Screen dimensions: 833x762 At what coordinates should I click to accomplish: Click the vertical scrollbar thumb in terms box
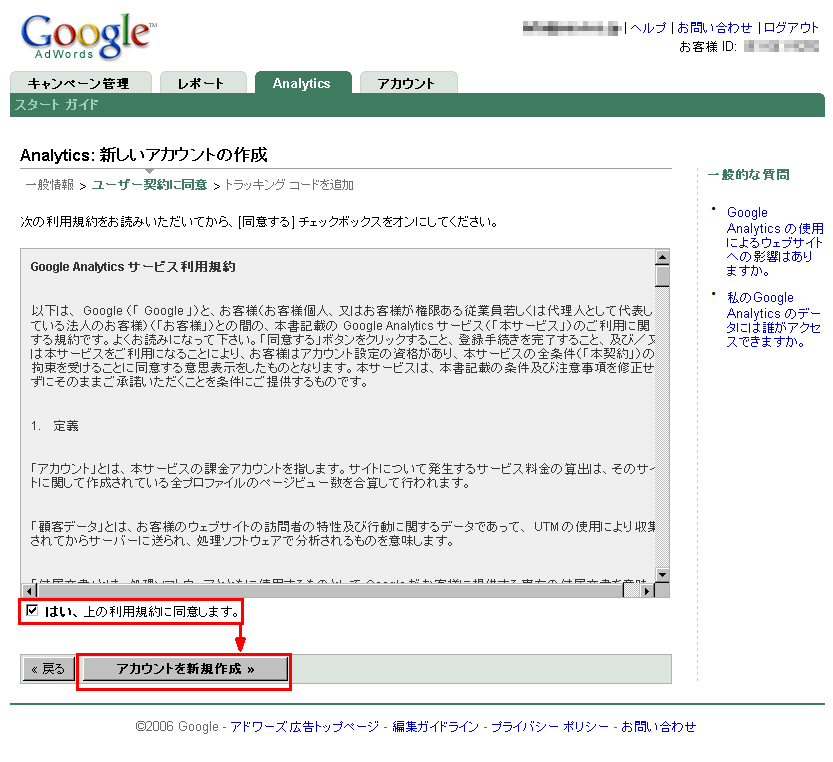[x=662, y=276]
